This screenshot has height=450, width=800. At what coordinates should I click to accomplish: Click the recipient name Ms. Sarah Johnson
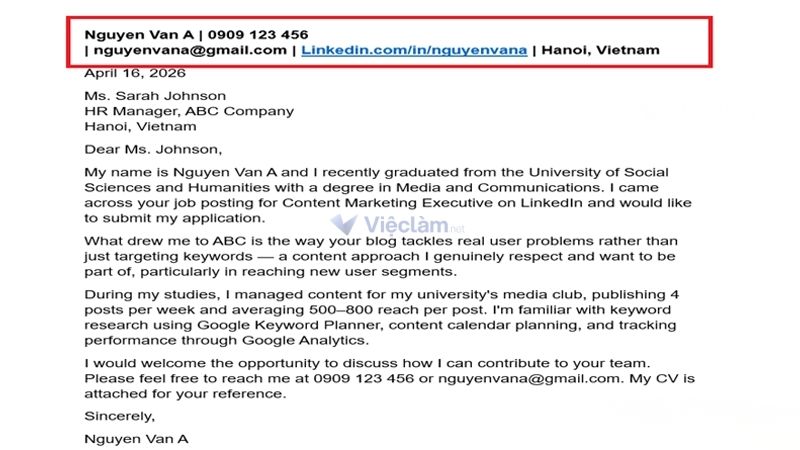click(x=155, y=96)
